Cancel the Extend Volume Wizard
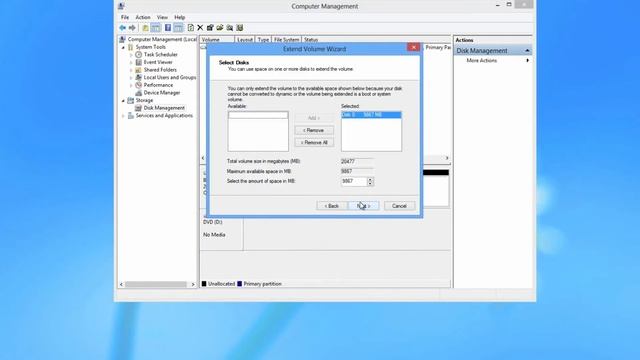This screenshot has height=360, width=640. 399,206
